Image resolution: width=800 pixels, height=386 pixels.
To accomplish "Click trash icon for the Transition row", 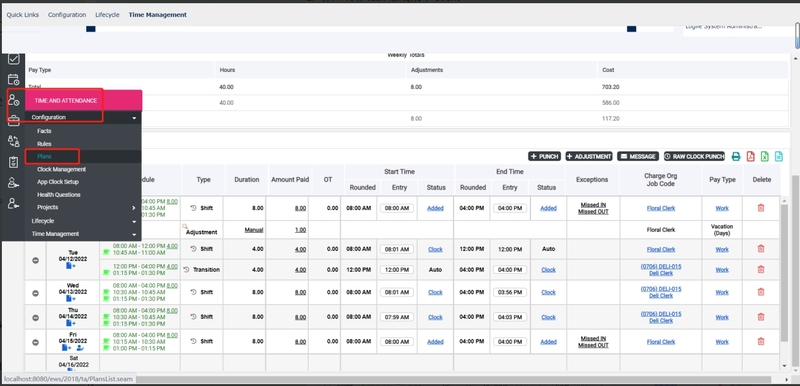I will coord(761,269).
